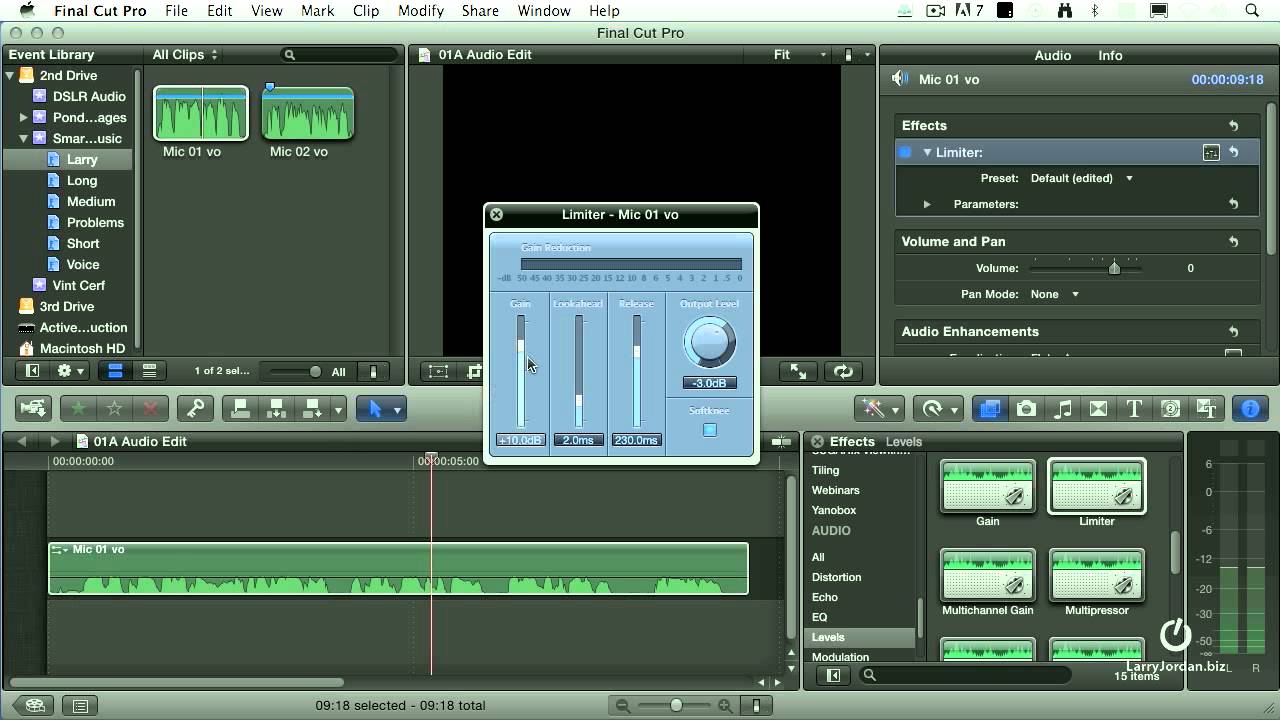
Task: Select the EQ audio effects category
Action: click(x=820, y=617)
